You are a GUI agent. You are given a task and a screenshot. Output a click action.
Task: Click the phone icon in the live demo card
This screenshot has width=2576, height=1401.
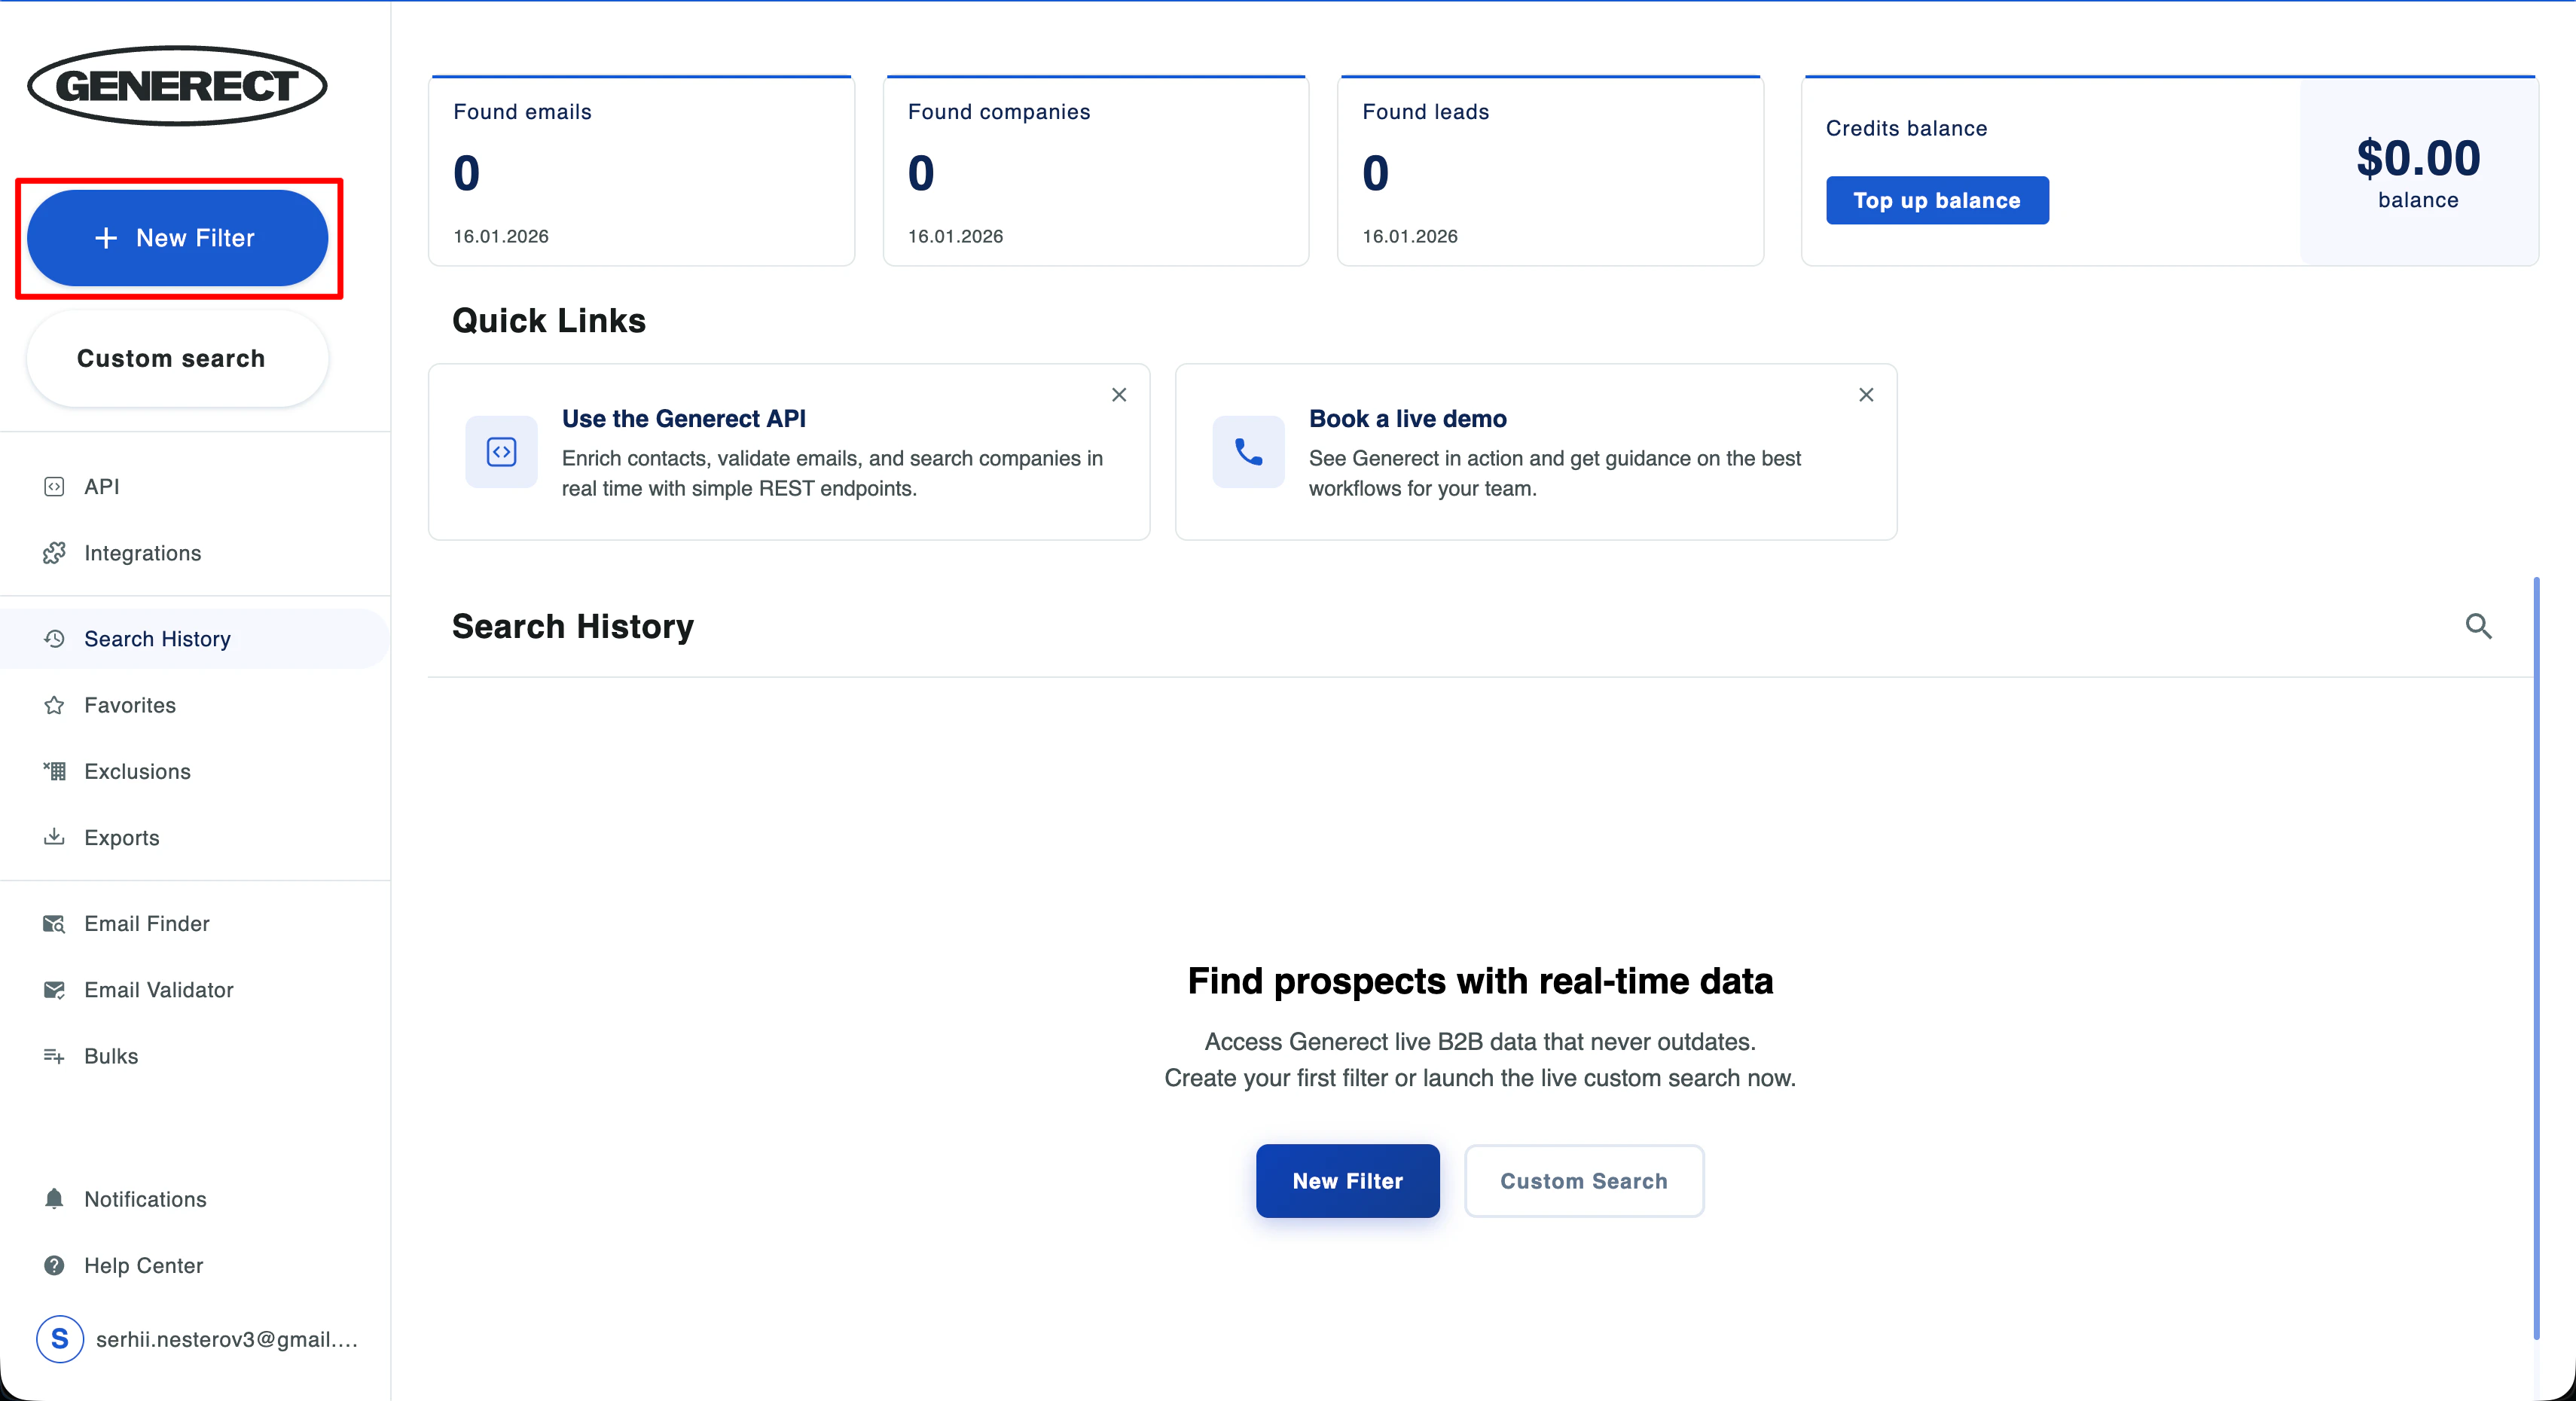click(1247, 452)
